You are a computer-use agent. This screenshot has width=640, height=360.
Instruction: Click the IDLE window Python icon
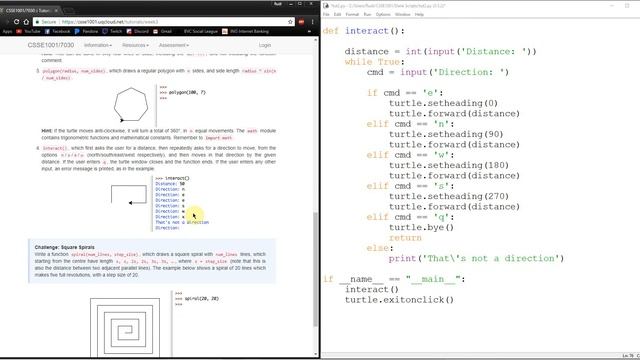coord(326,6)
